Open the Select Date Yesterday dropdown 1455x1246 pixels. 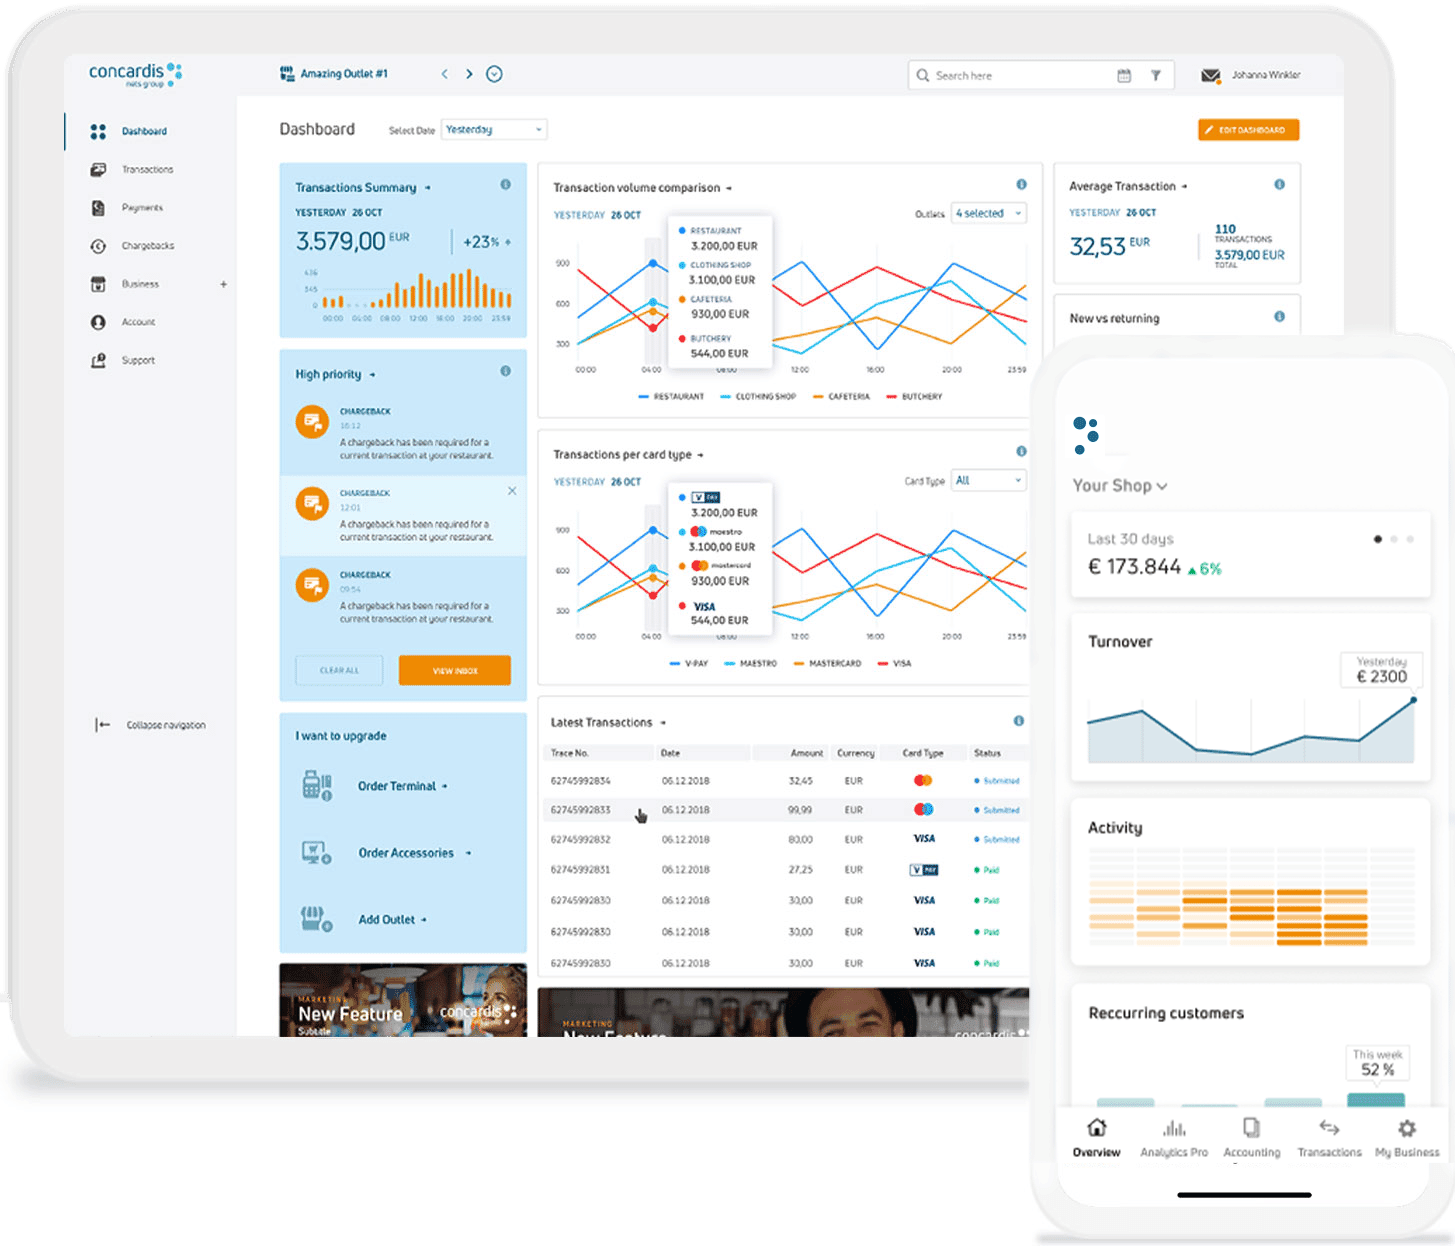tap(493, 130)
